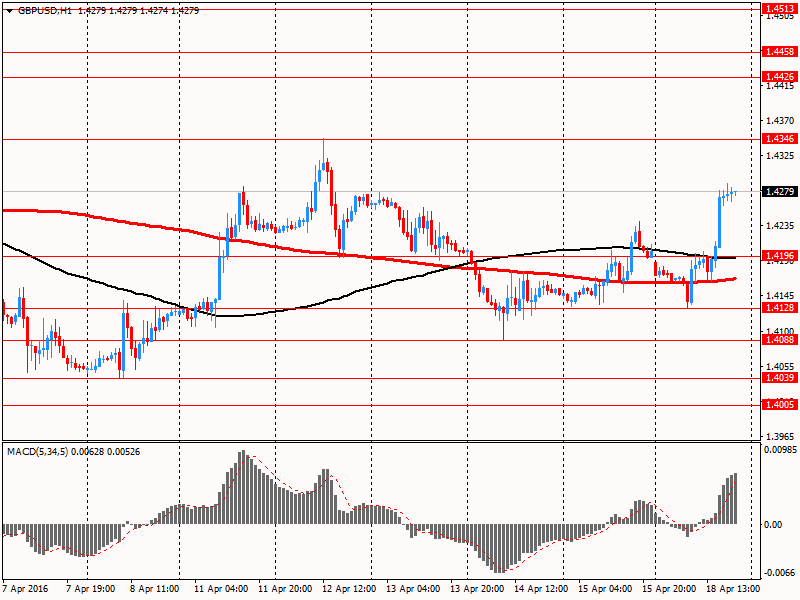Select the 1.4346 red price level label
The image size is (800, 600).
tap(780, 139)
